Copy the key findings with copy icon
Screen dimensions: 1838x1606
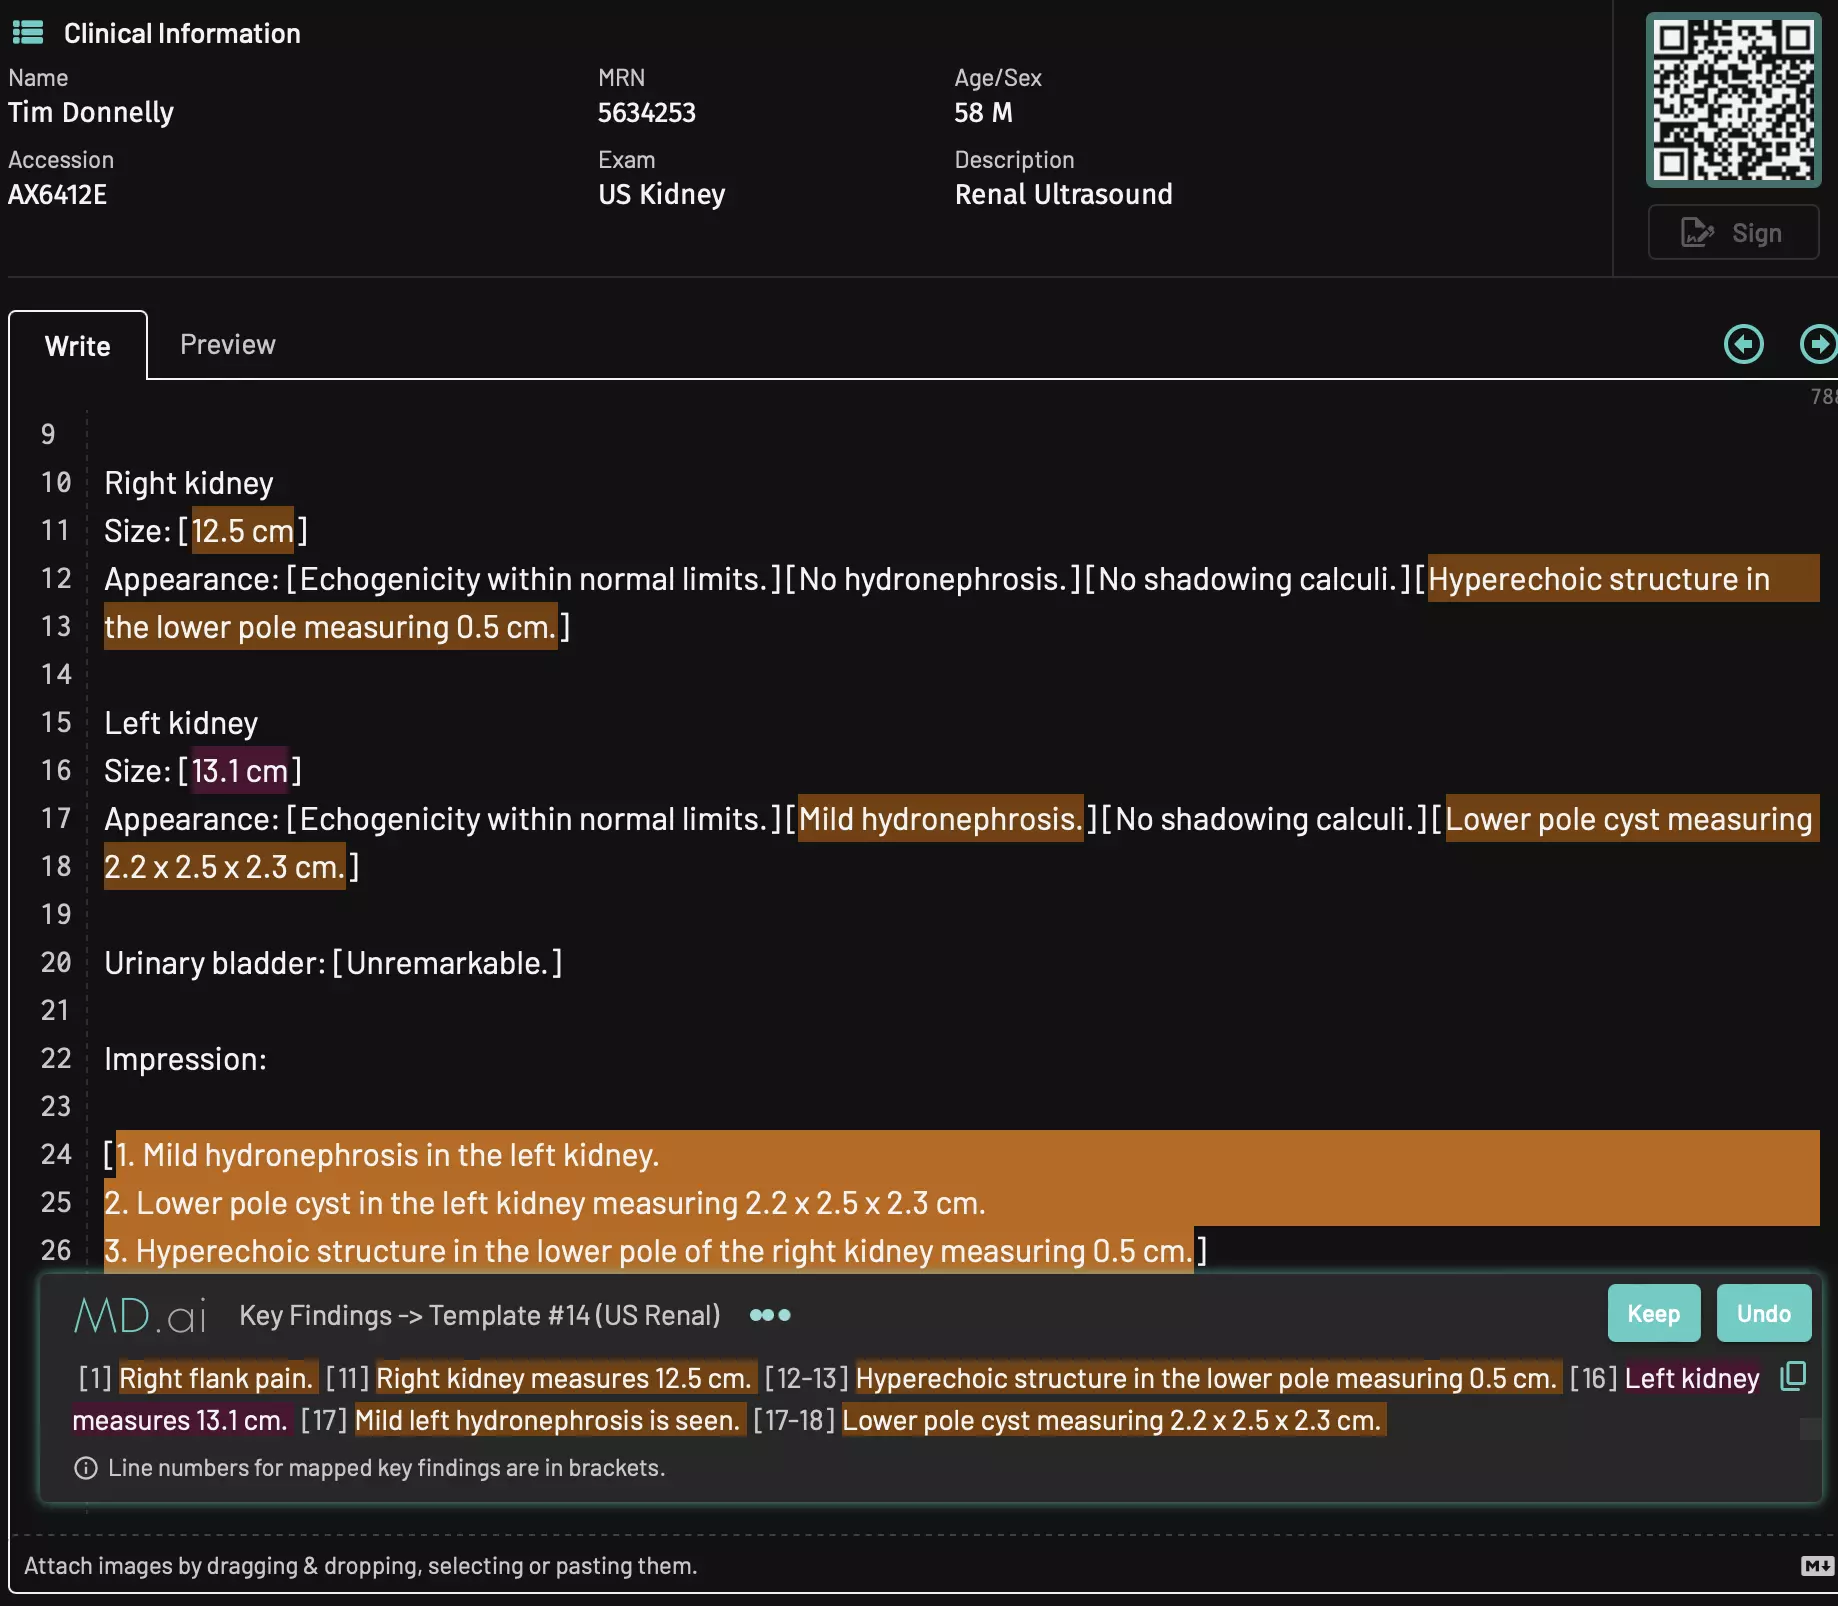pyautogui.click(x=1793, y=1377)
